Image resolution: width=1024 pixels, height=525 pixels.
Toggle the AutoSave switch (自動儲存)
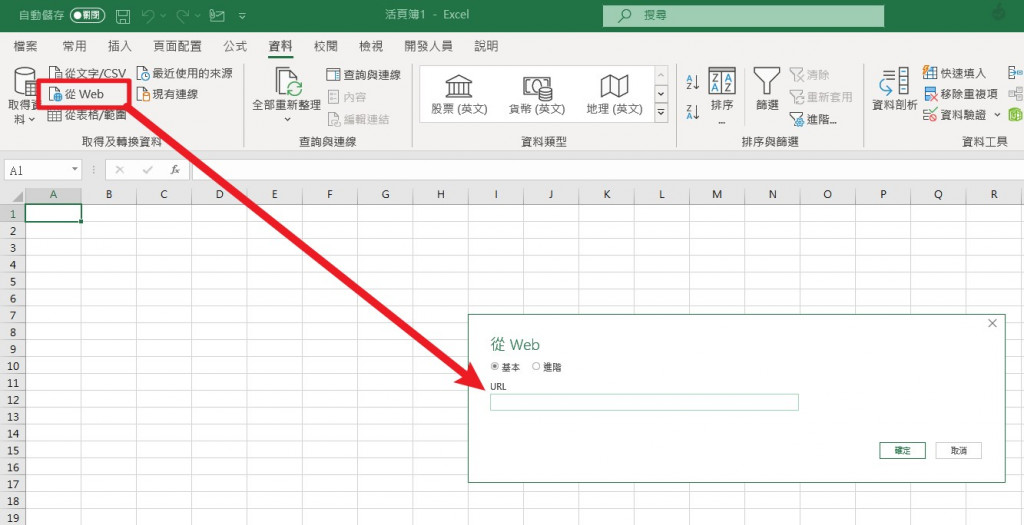click(88, 14)
